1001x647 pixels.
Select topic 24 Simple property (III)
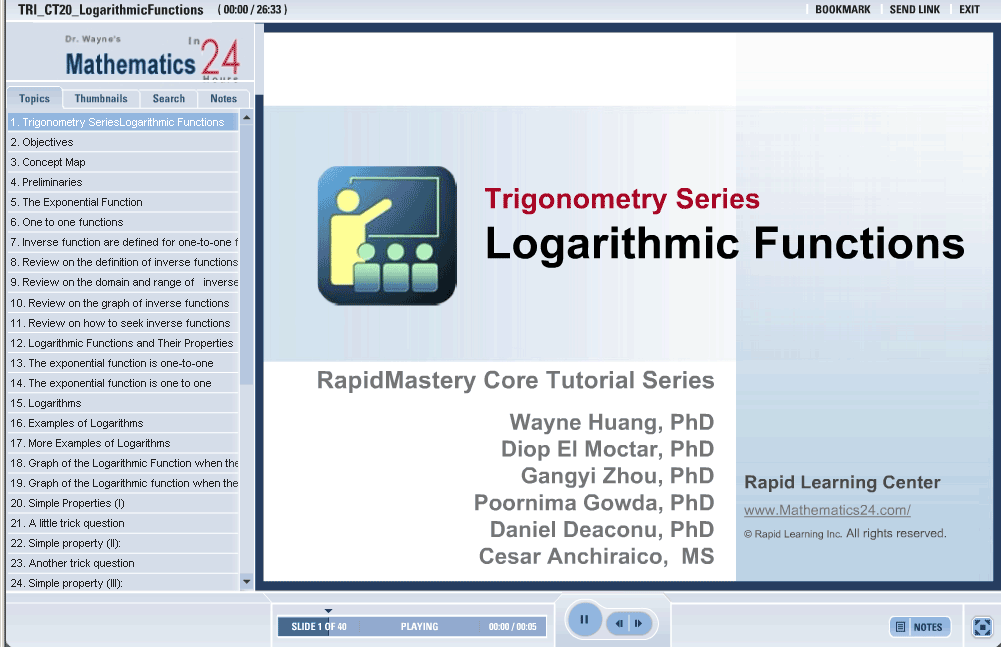pyautogui.click(x=123, y=583)
